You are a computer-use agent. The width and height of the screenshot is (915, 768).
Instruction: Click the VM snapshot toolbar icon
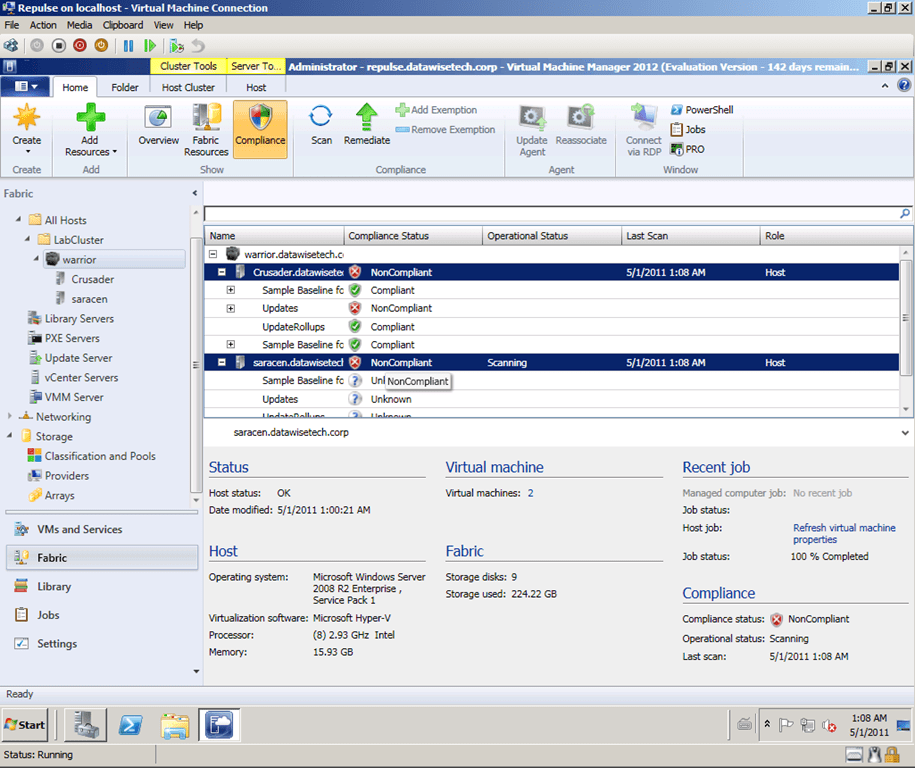(176, 46)
